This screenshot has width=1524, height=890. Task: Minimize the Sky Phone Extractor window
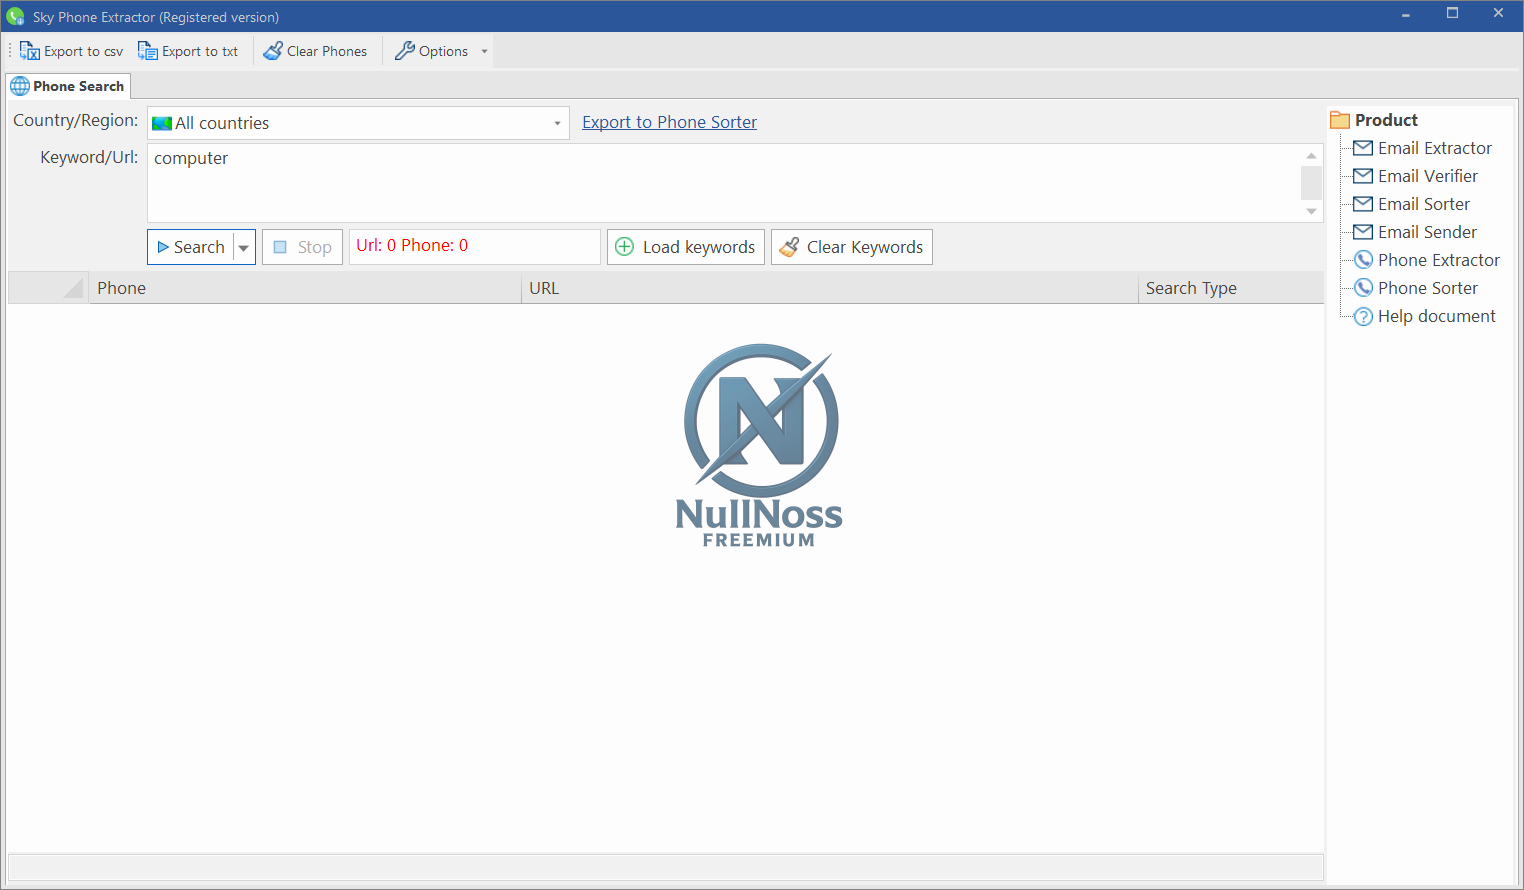pyautogui.click(x=1406, y=15)
